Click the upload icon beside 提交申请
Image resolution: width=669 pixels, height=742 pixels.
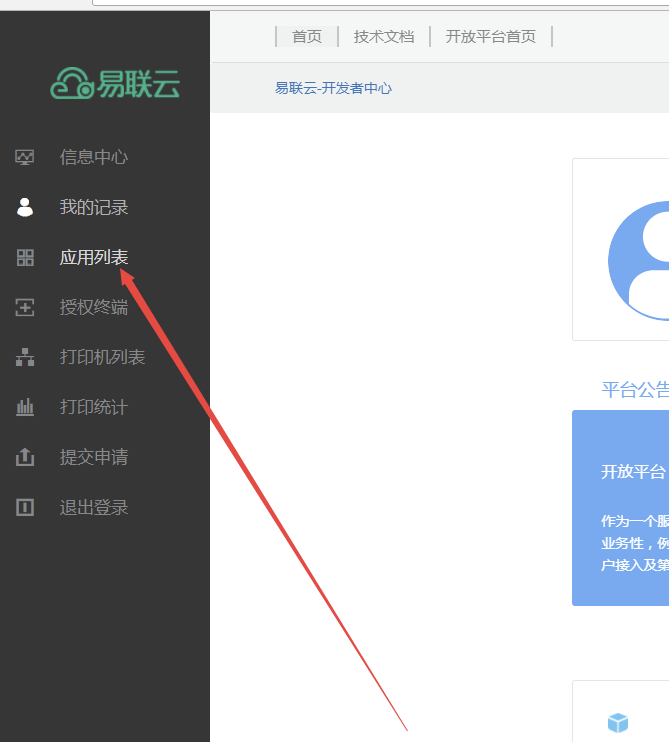click(x=25, y=457)
